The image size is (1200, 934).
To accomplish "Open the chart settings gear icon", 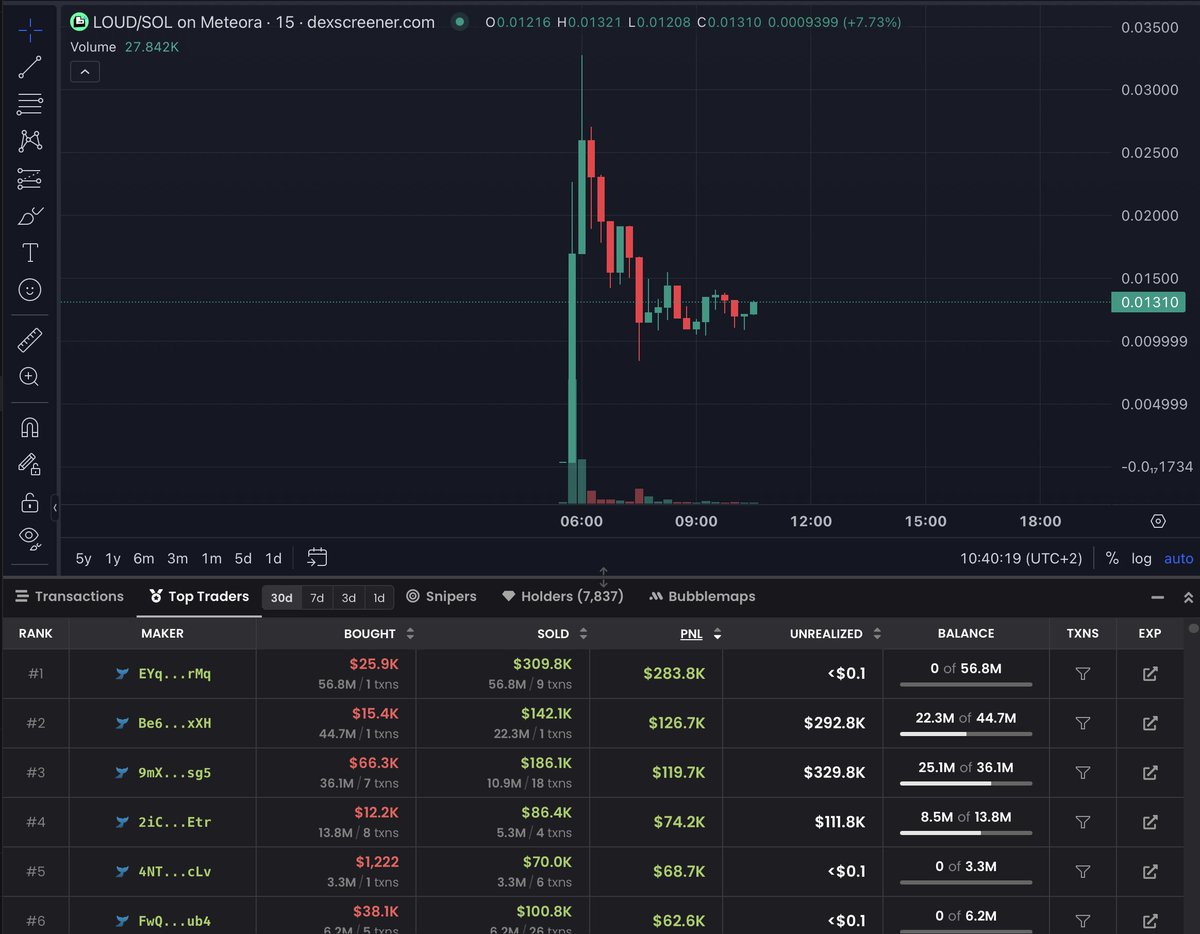I will pos(1158,521).
